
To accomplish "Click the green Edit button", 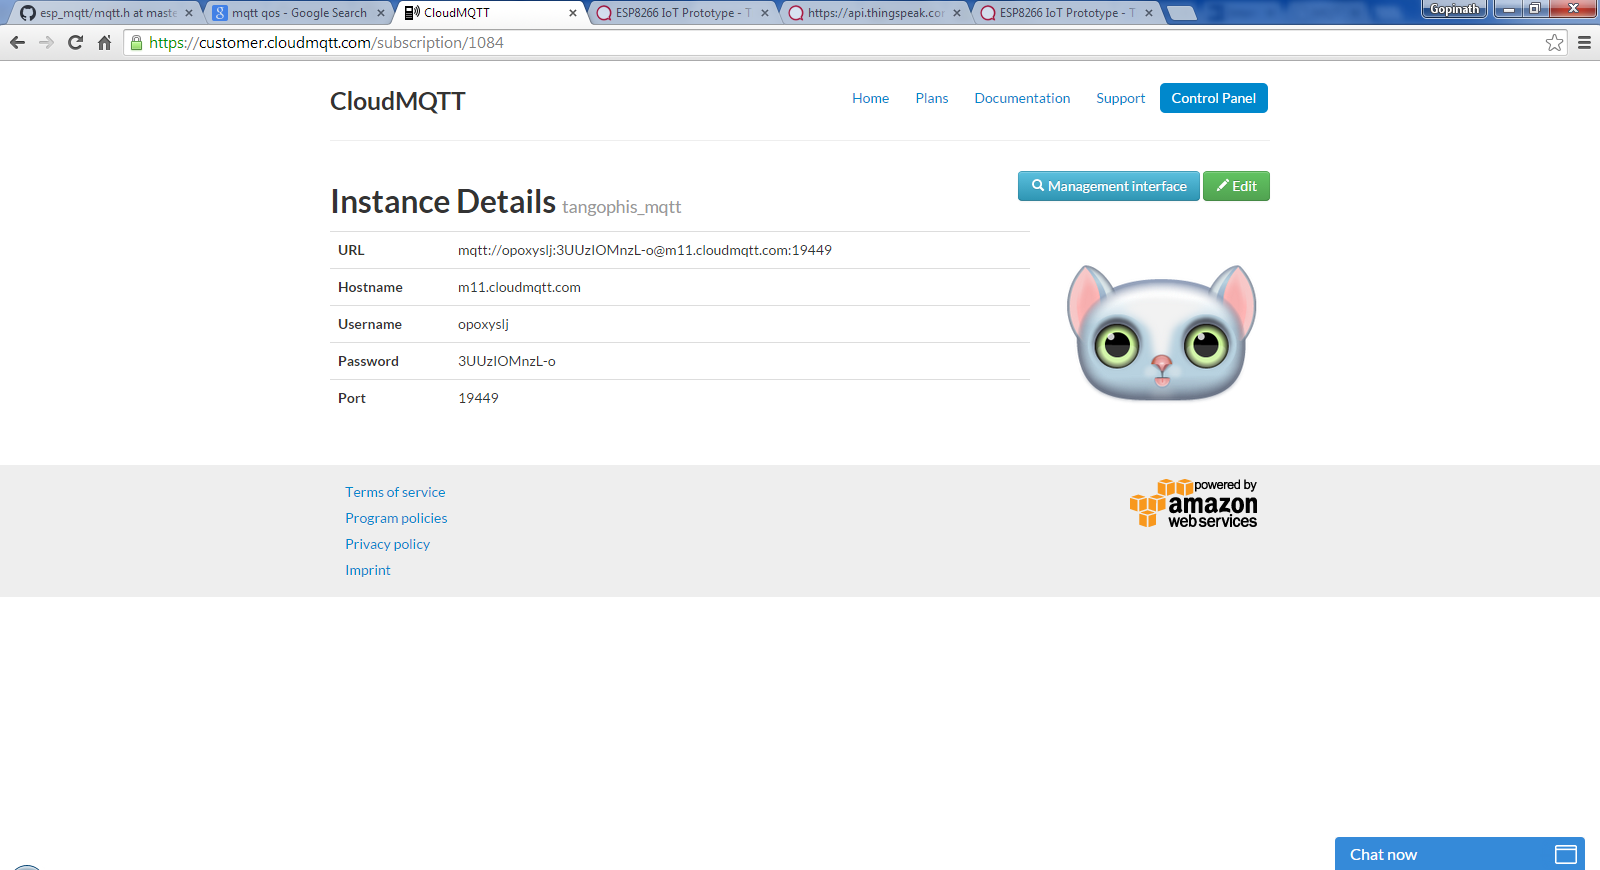I will (1236, 186).
